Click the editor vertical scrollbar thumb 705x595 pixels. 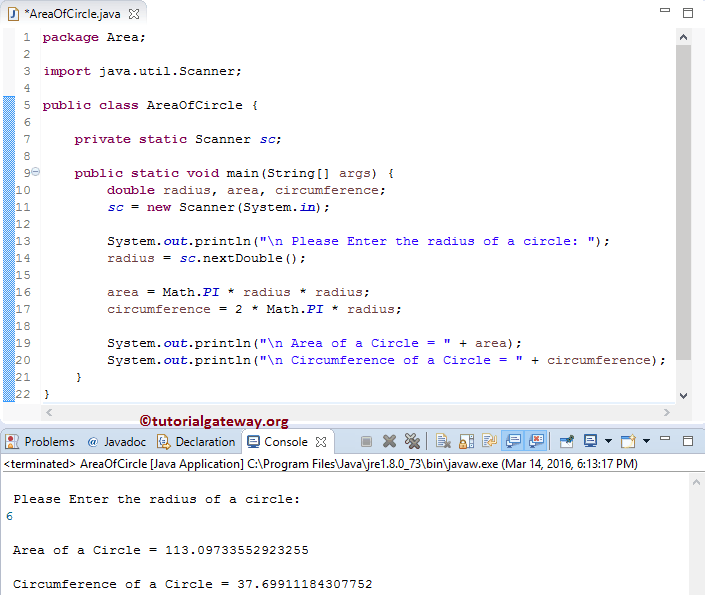(x=683, y=202)
